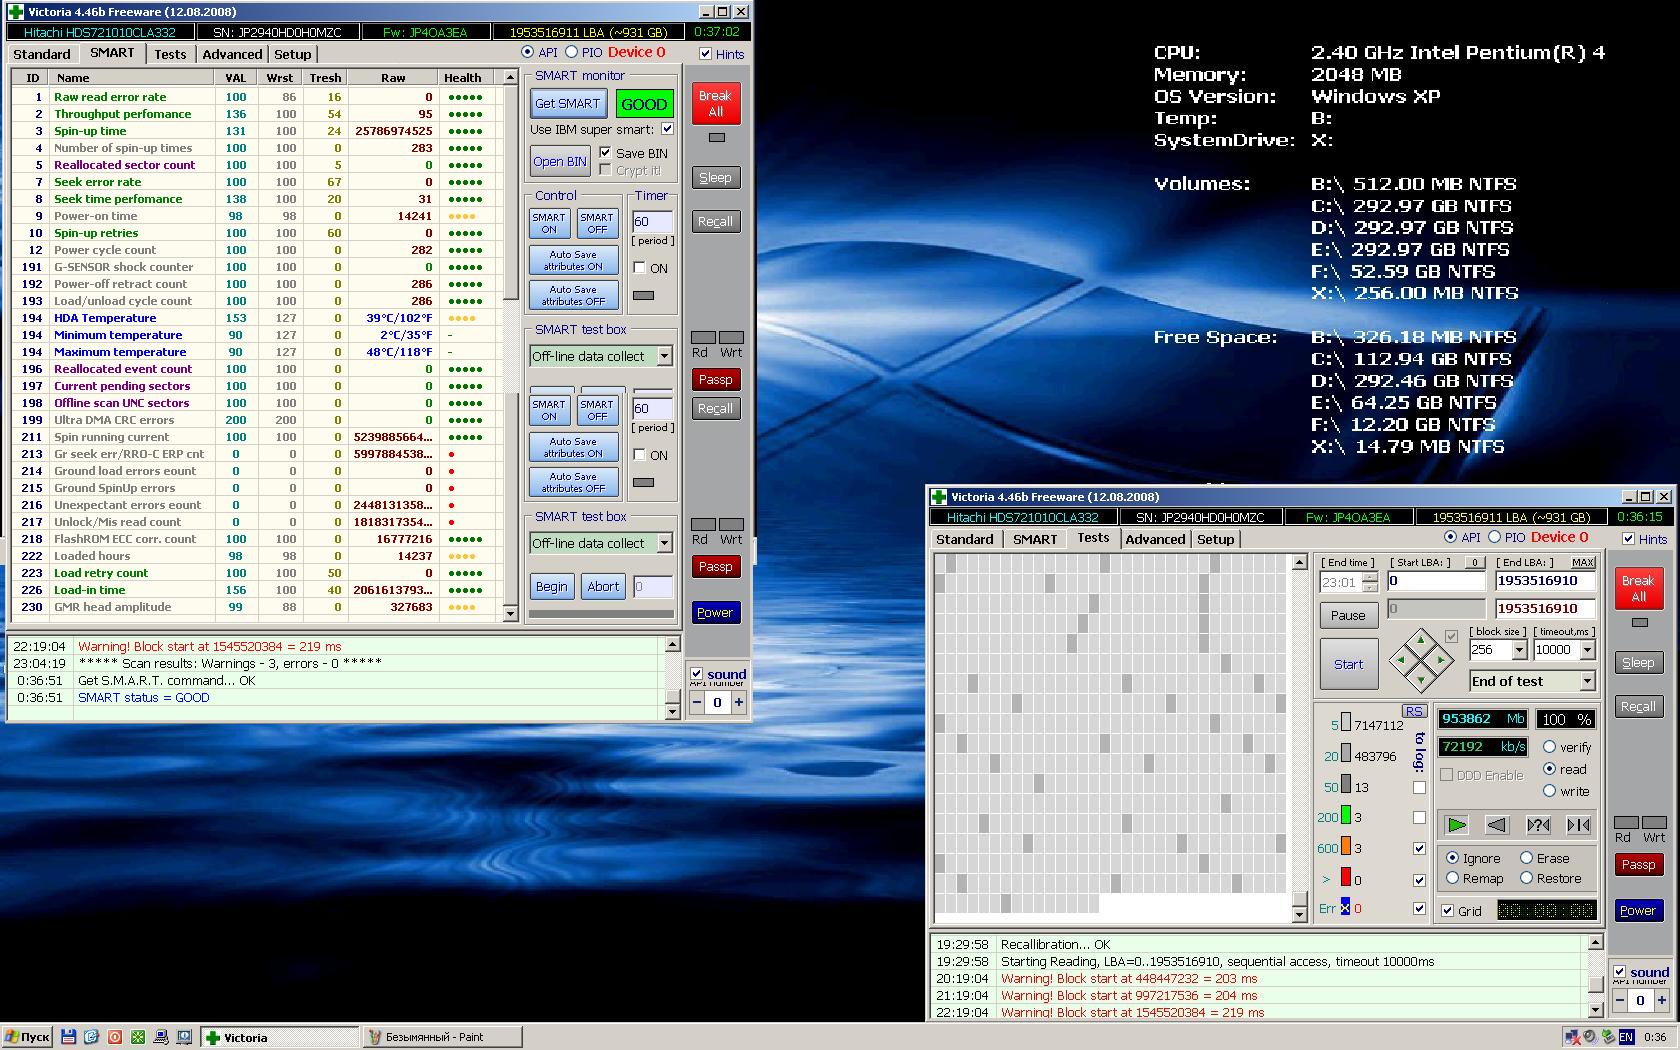Select the Remap radio option
The width and height of the screenshot is (1680, 1050).
[x=1452, y=878]
